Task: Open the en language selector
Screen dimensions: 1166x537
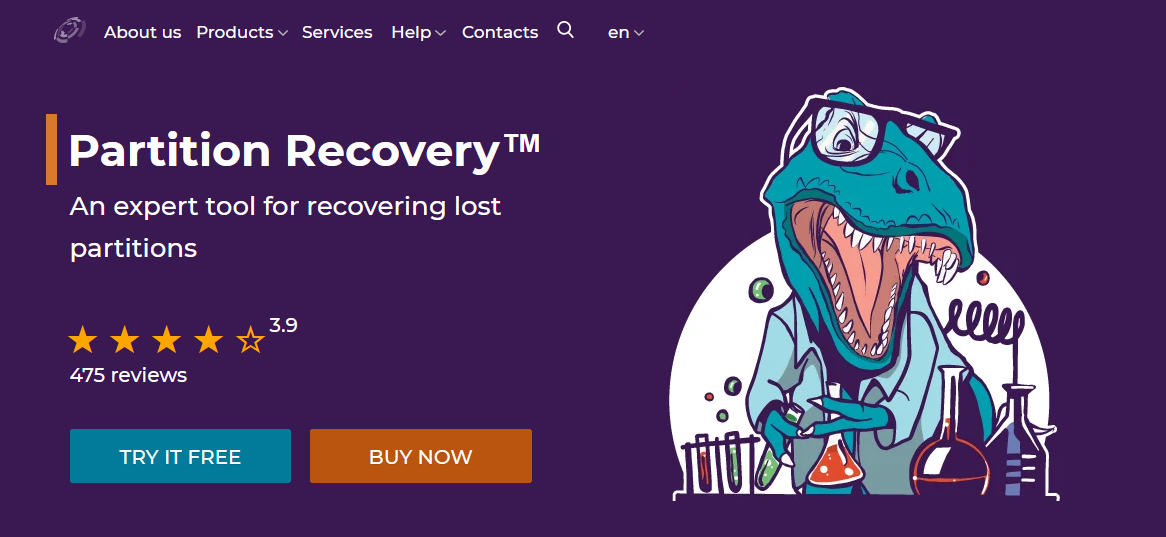Action: point(625,32)
